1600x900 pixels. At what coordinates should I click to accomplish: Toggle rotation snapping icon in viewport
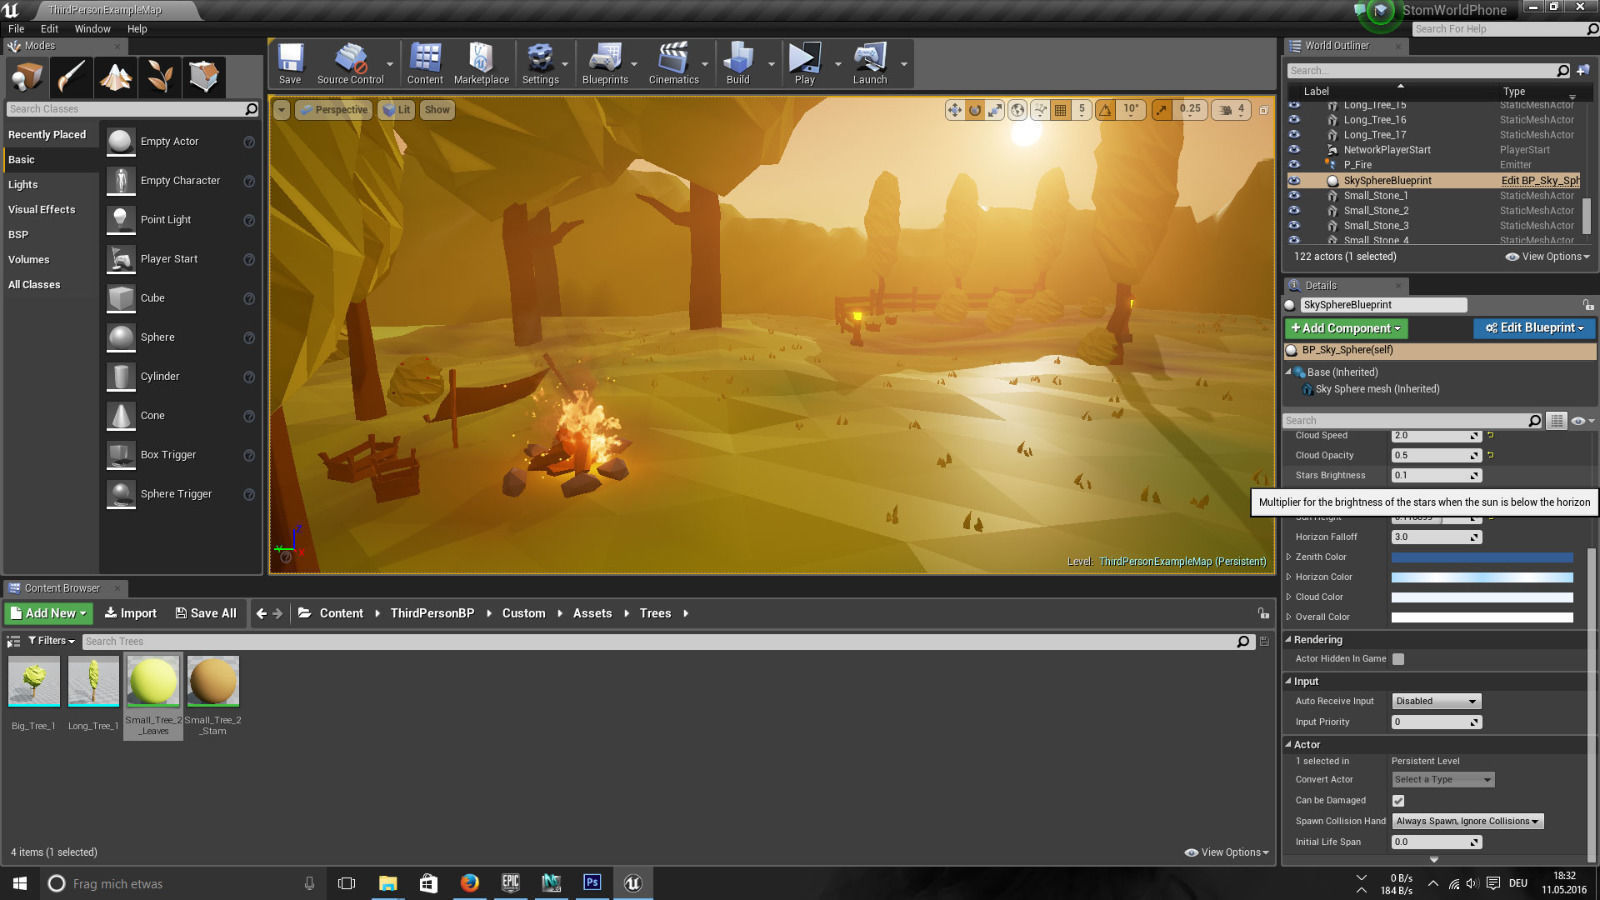tap(1105, 110)
